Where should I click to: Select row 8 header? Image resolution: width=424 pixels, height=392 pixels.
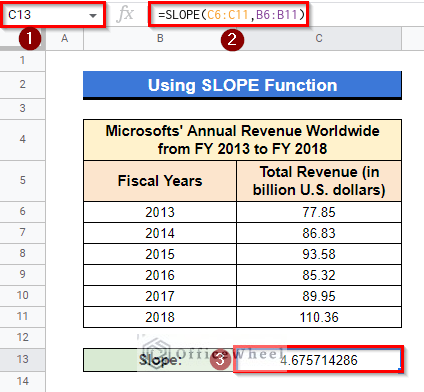pyautogui.click(x=22, y=254)
